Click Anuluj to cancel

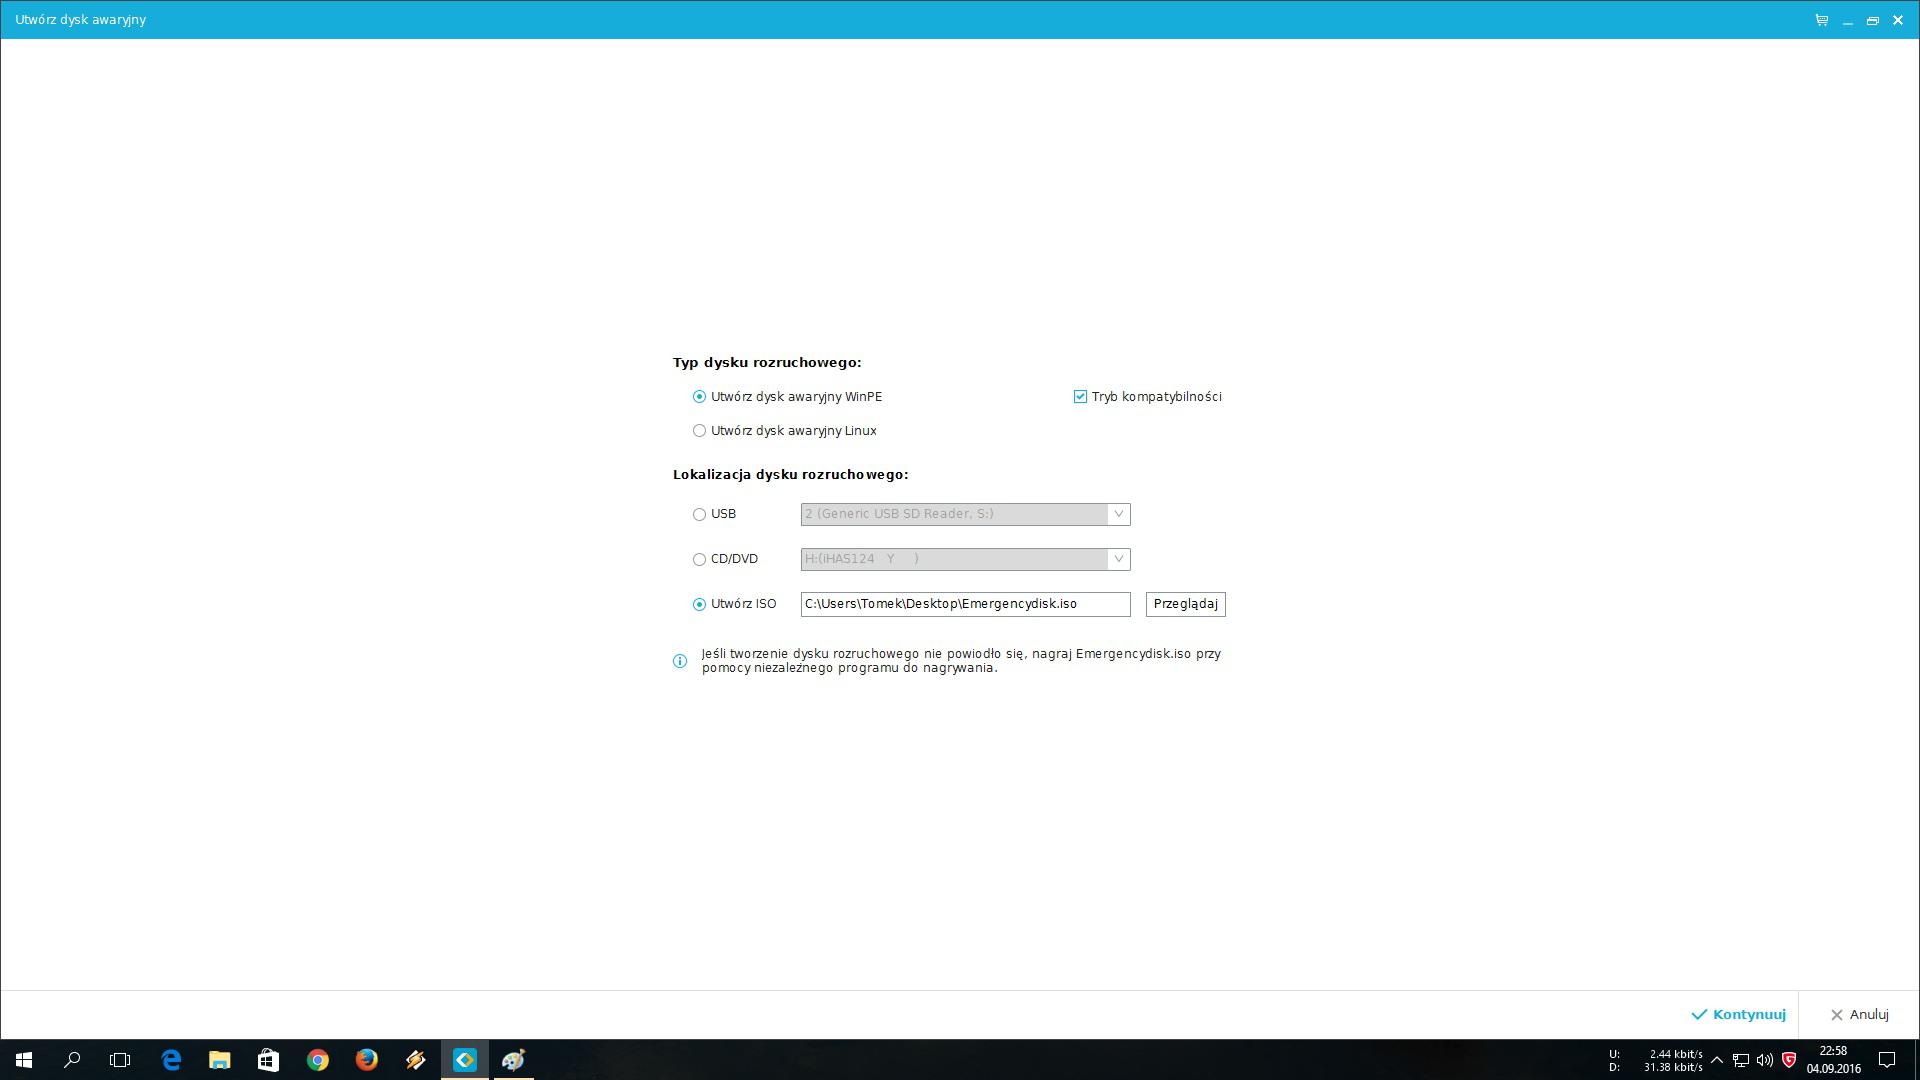pyautogui.click(x=1859, y=1014)
